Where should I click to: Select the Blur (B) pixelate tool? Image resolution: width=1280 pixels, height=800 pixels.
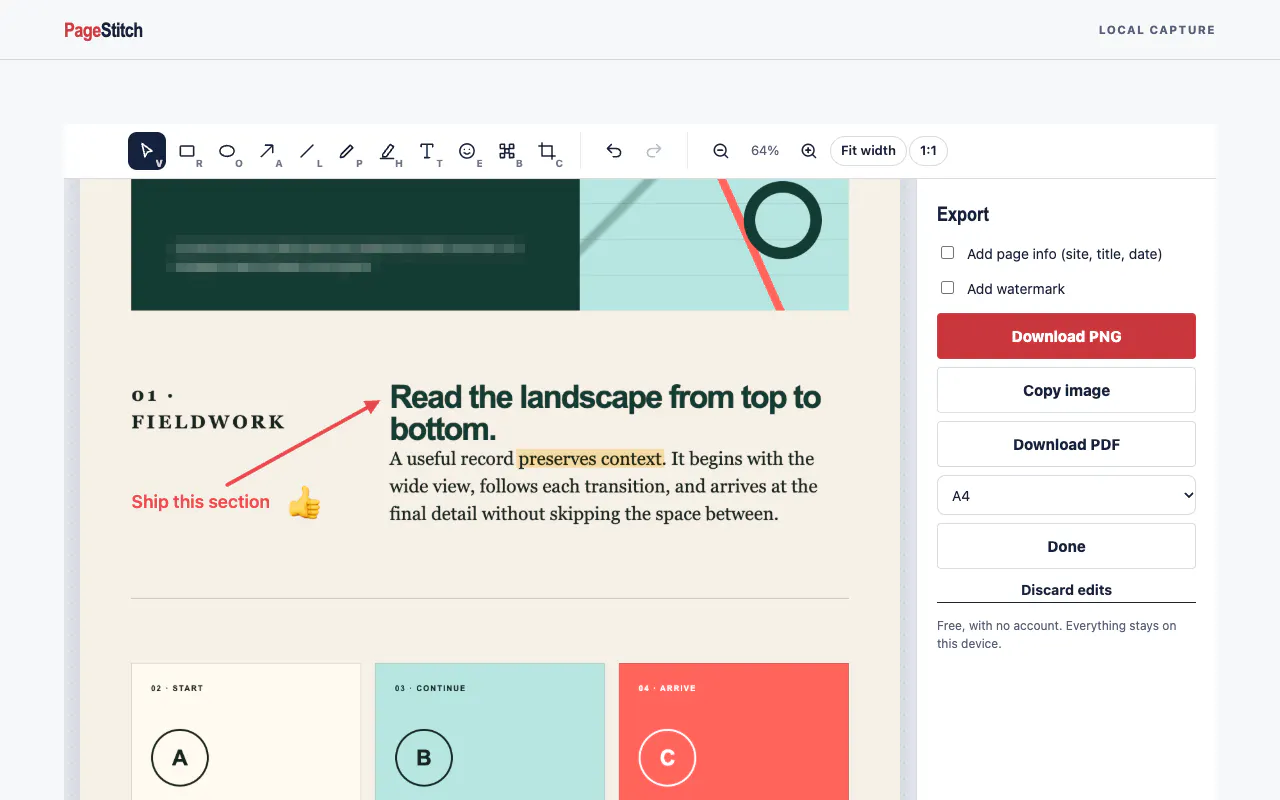click(x=507, y=151)
